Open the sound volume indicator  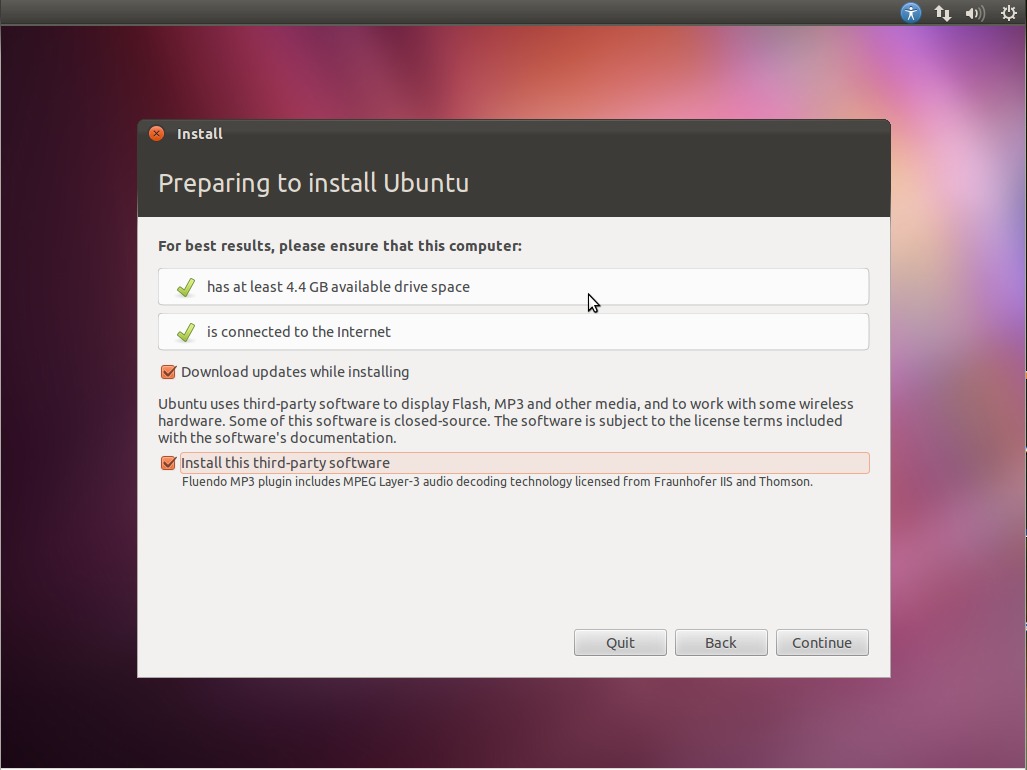[x=975, y=13]
